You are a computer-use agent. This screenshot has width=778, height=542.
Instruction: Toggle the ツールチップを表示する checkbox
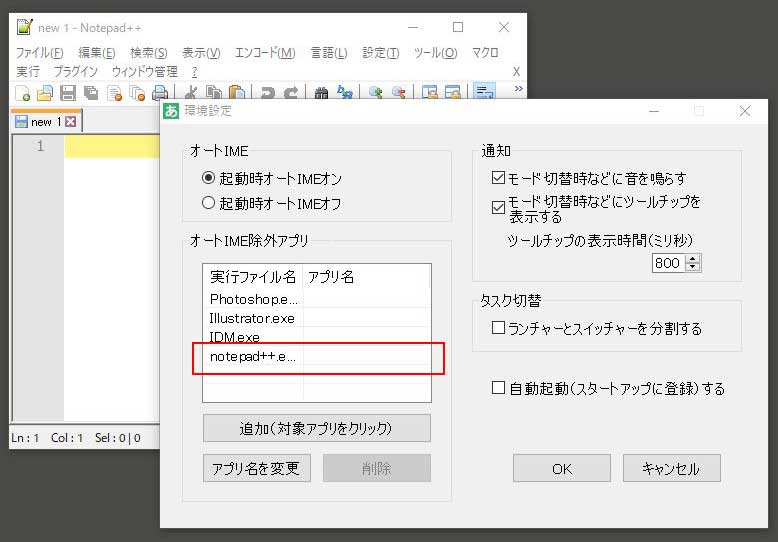click(x=498, y=207)
